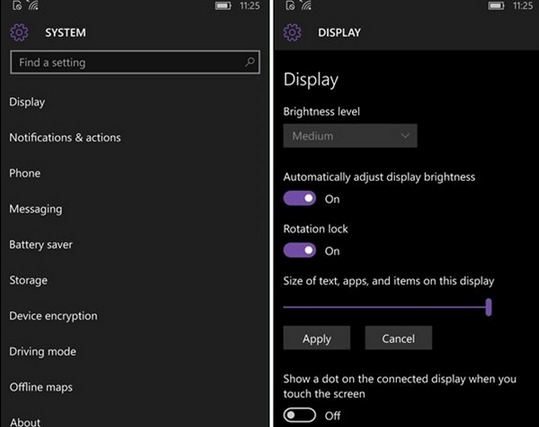Click the System settings gear icon
This screenshot has width=539, height=427.
pyautogui.click(x=19, y=33)
